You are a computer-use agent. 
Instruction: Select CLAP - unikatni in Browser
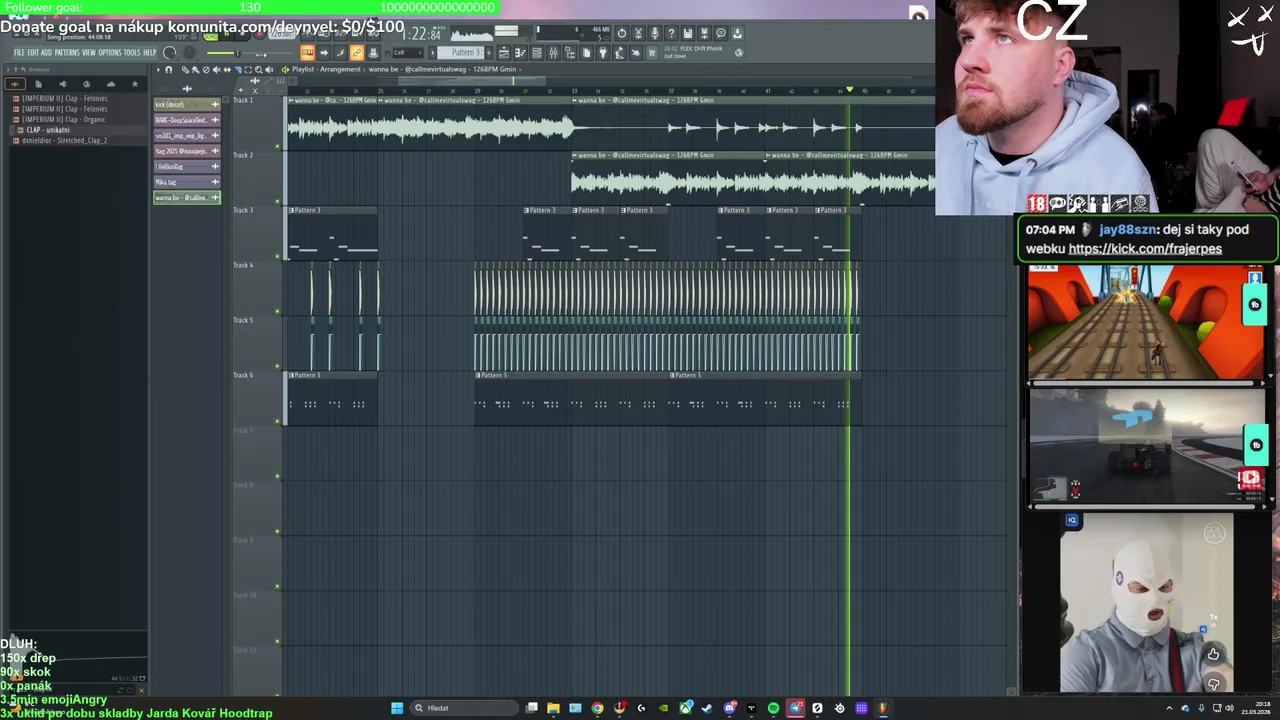[x=48, y=130]
